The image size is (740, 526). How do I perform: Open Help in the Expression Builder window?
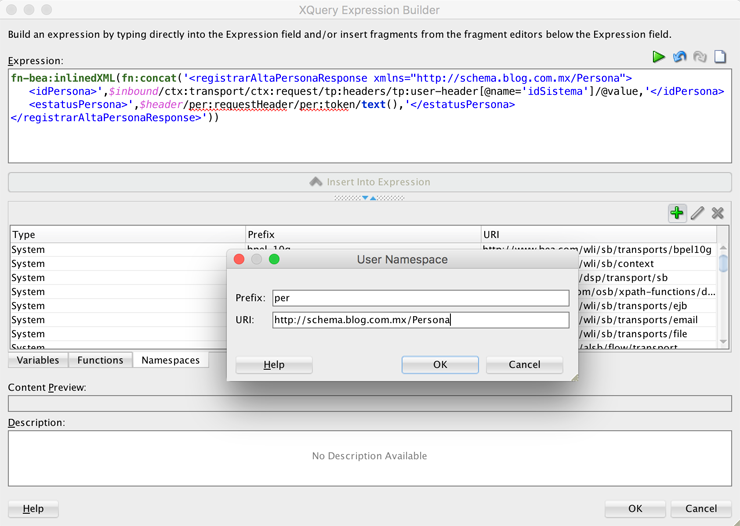(33, 509)
